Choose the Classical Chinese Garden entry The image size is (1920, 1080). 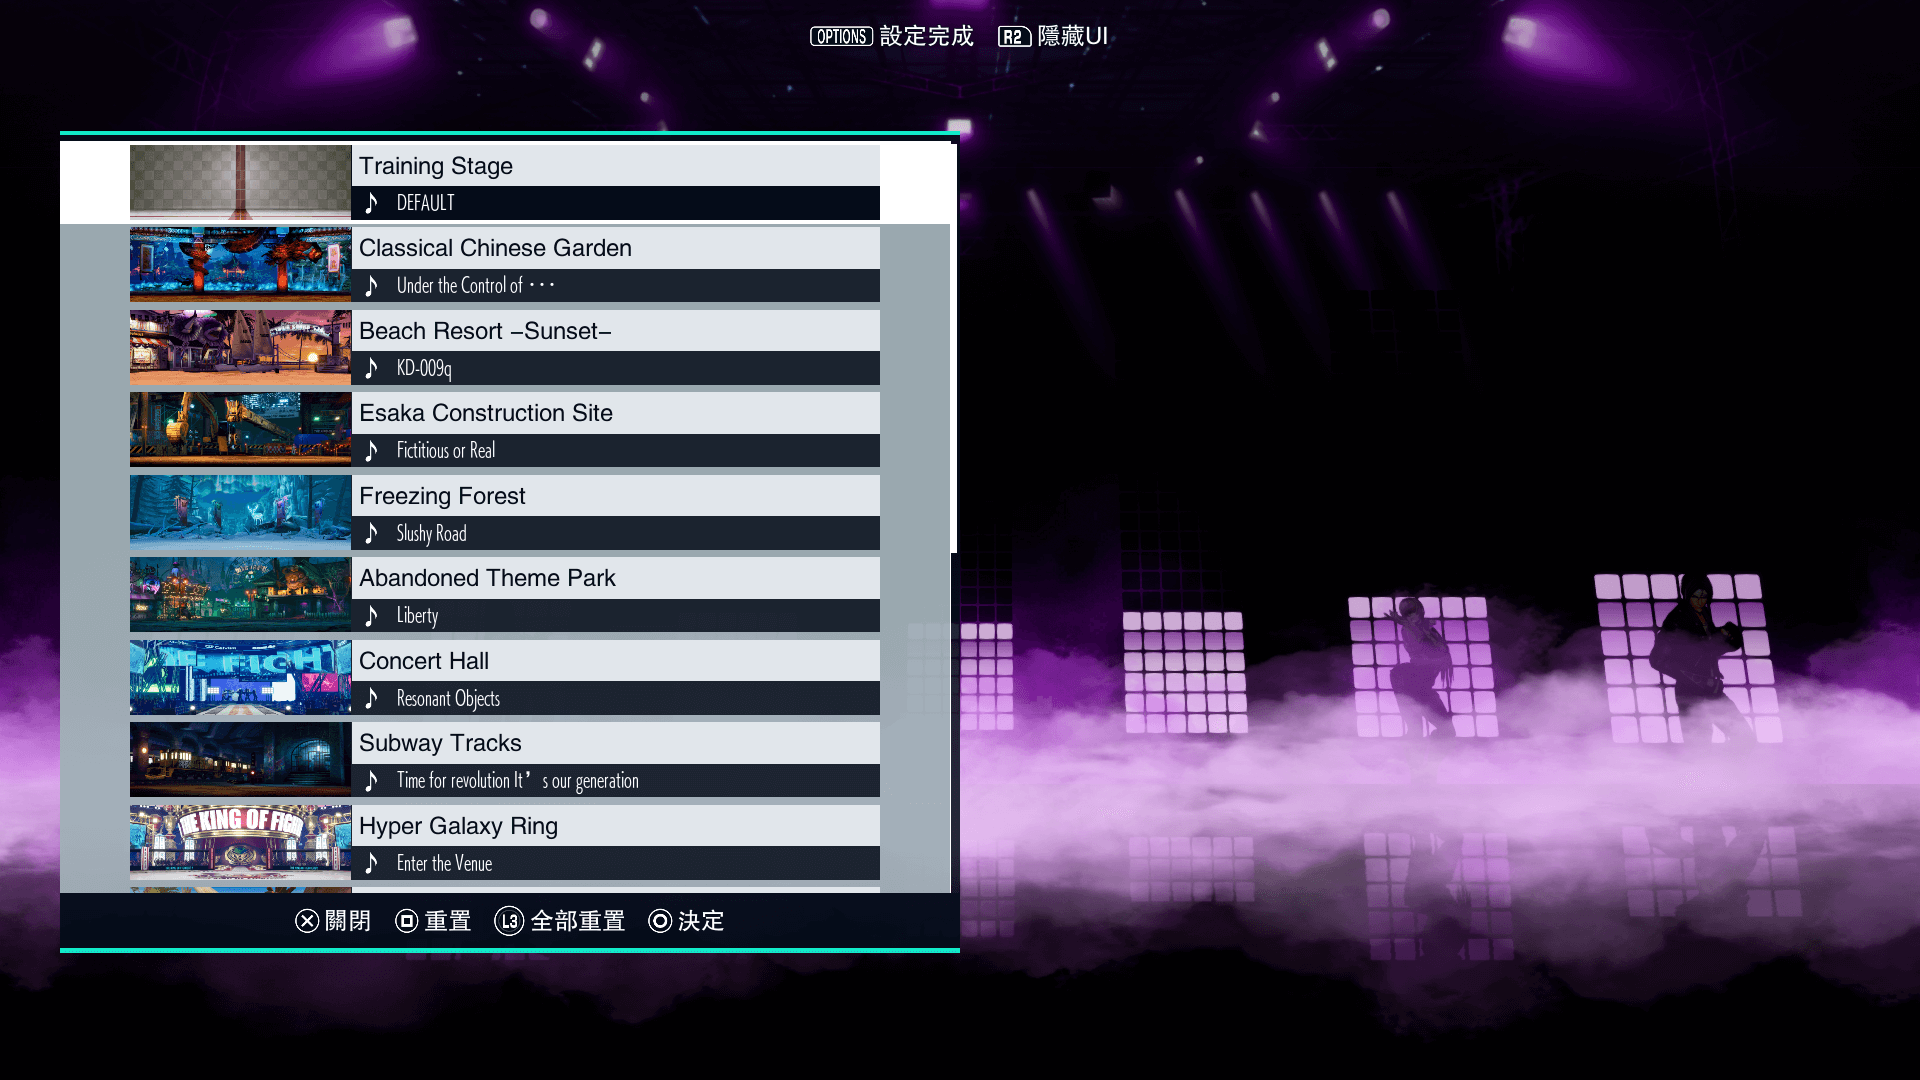tap(505, 265)
